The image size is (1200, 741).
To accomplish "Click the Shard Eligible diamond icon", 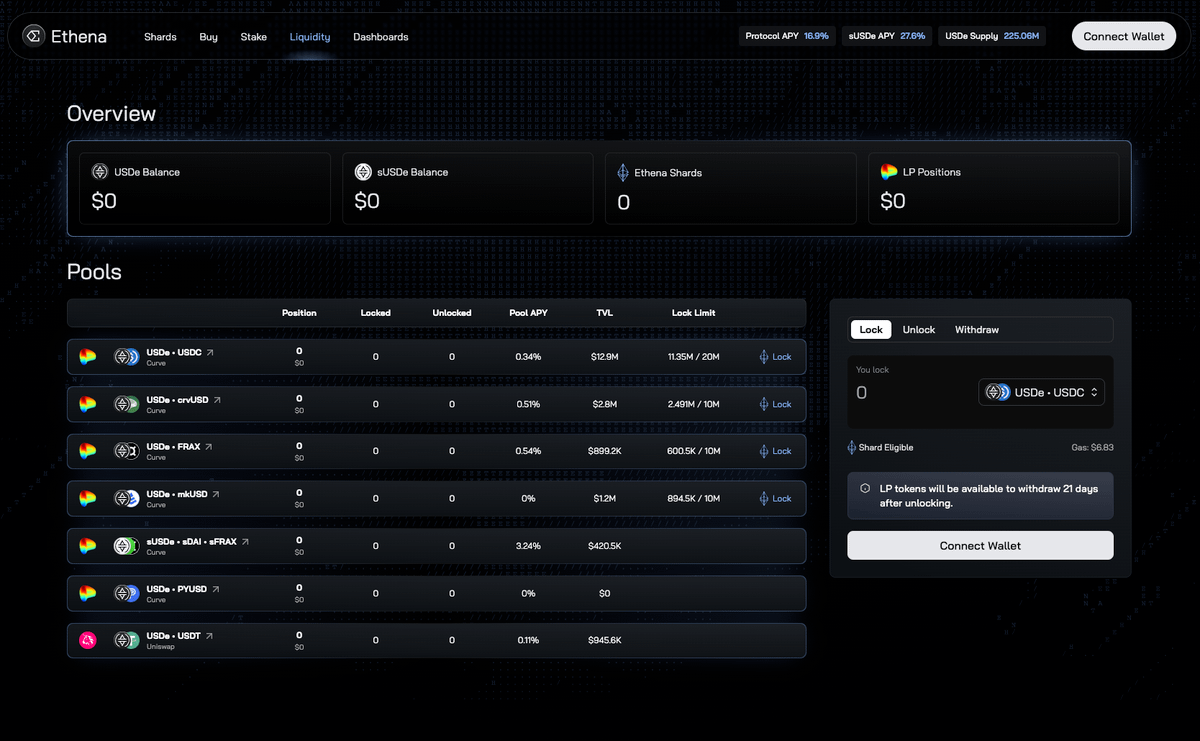I will pos(851,447).
